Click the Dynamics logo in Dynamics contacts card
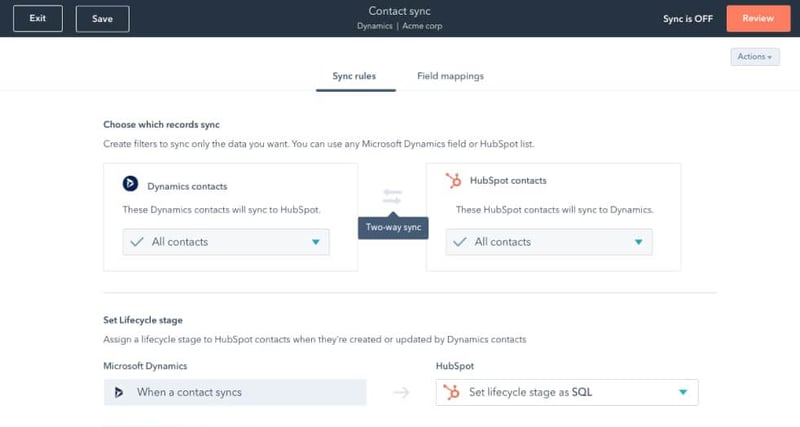 [x=129, y=184]
